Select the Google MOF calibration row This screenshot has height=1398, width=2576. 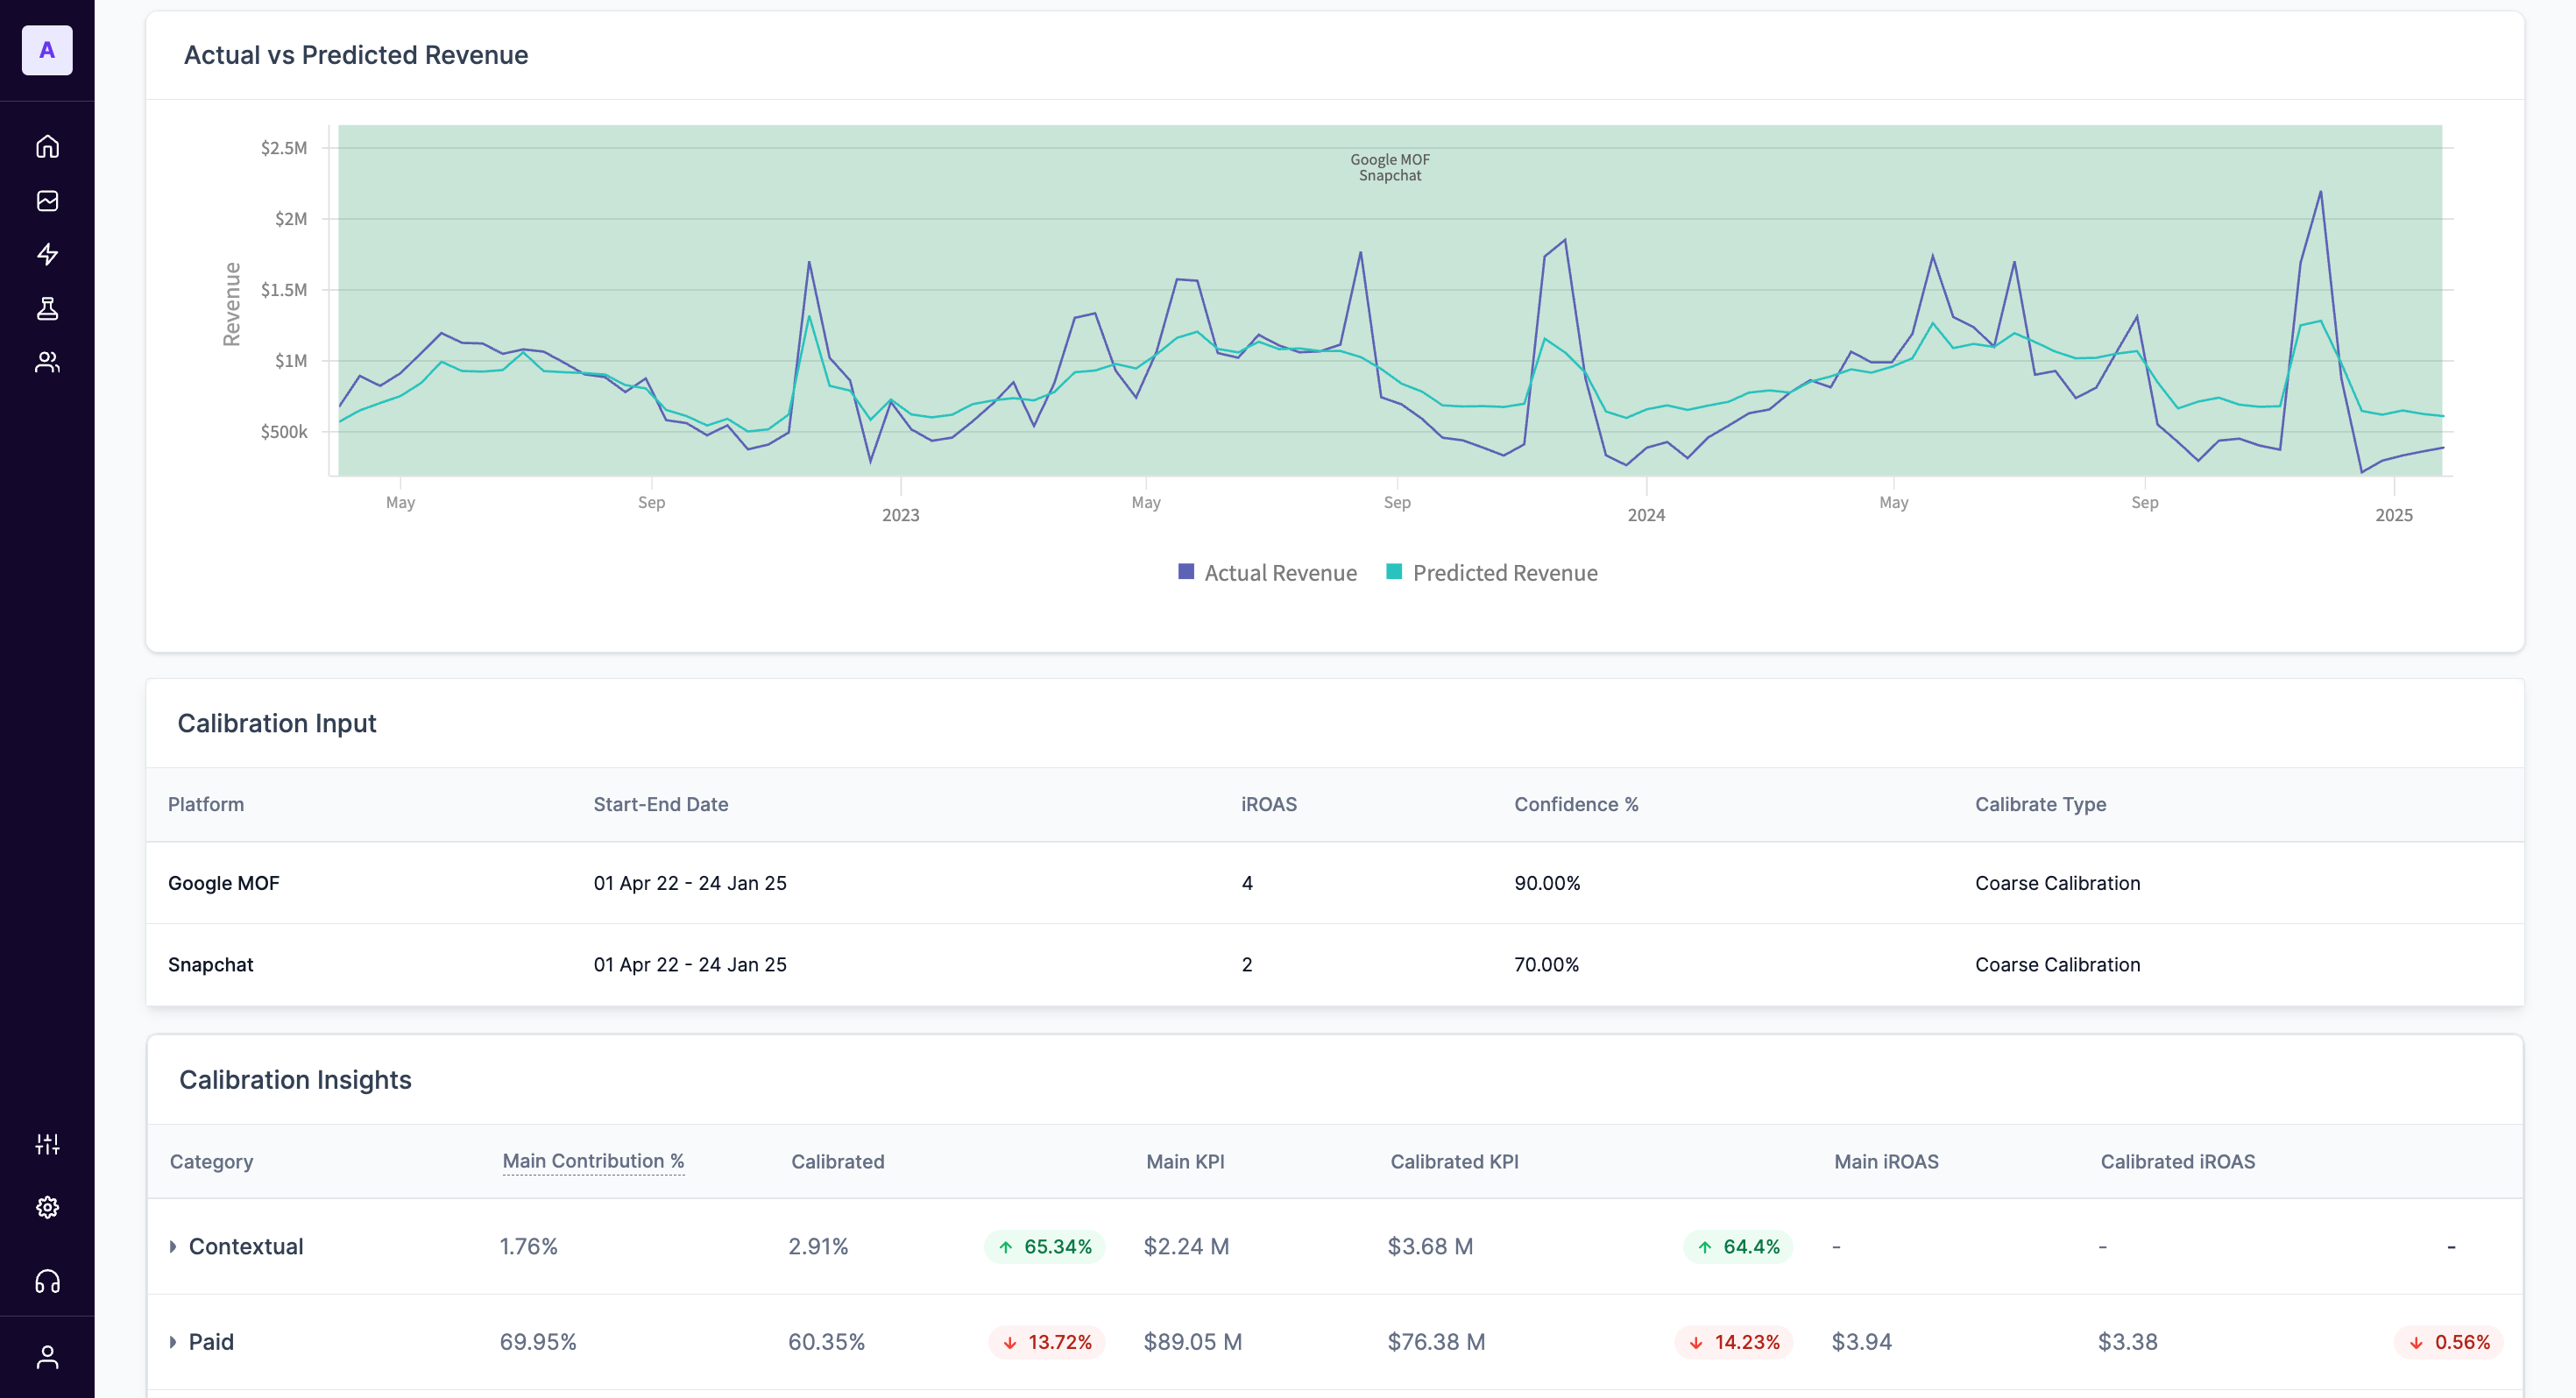[x=224, y=883]
